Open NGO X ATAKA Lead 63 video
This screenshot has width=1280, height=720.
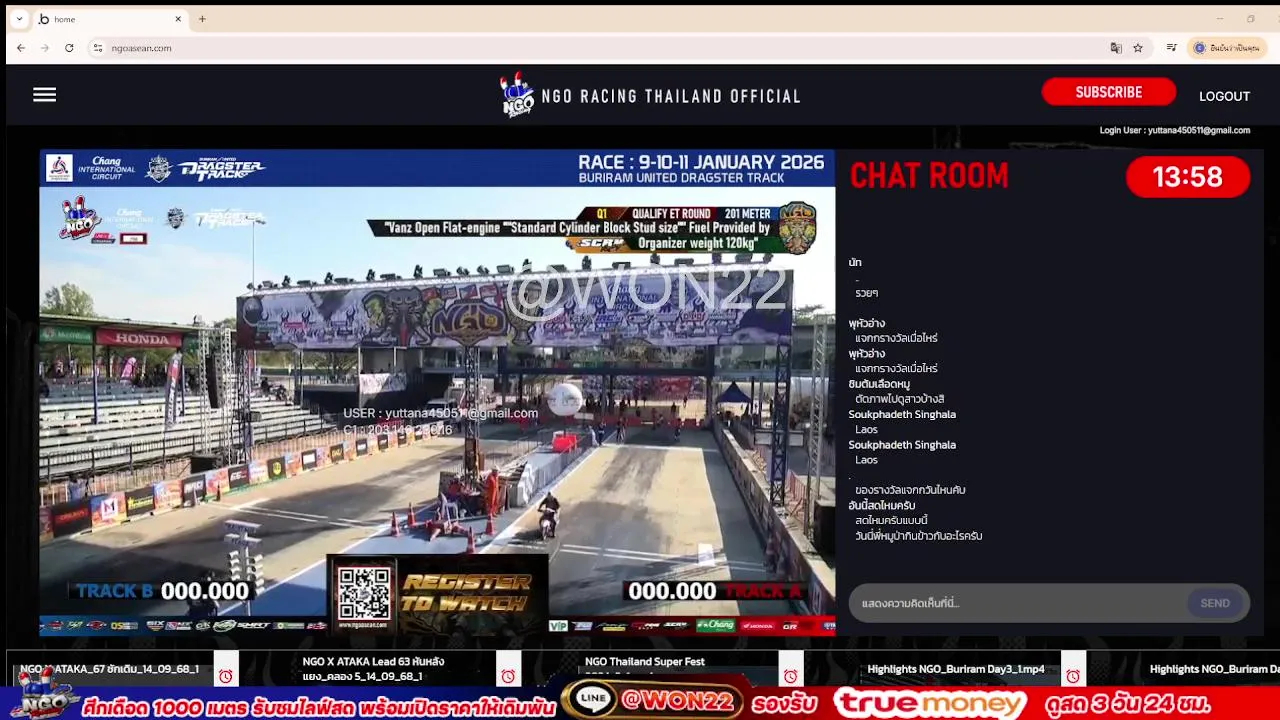(x=373, y=669)
